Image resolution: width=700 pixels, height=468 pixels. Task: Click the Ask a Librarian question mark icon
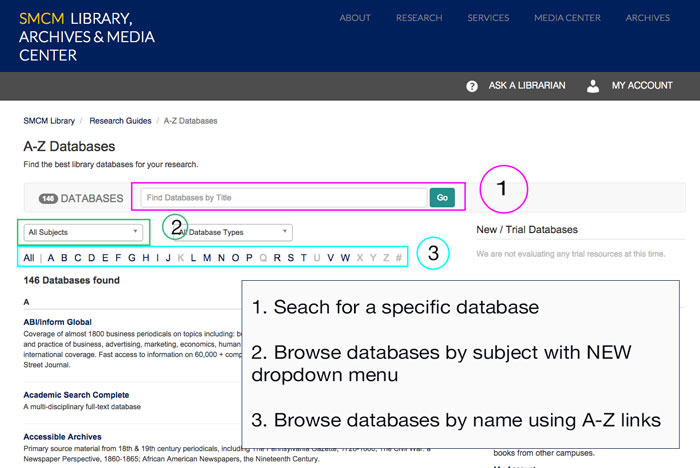click(472, 86)
